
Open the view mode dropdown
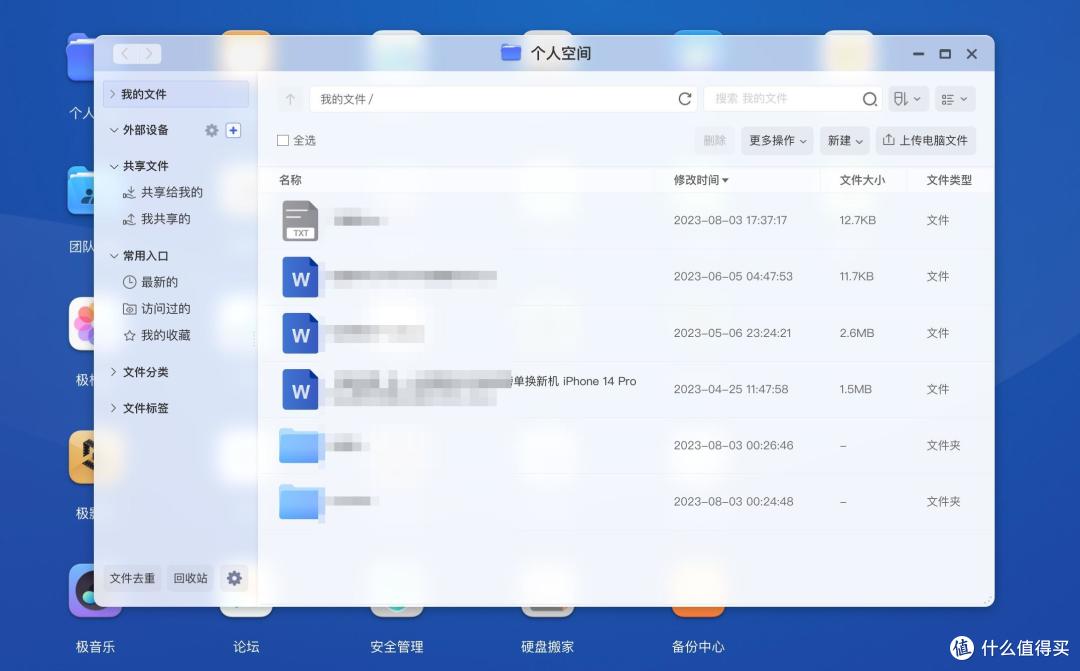click(x=955, y=99)
